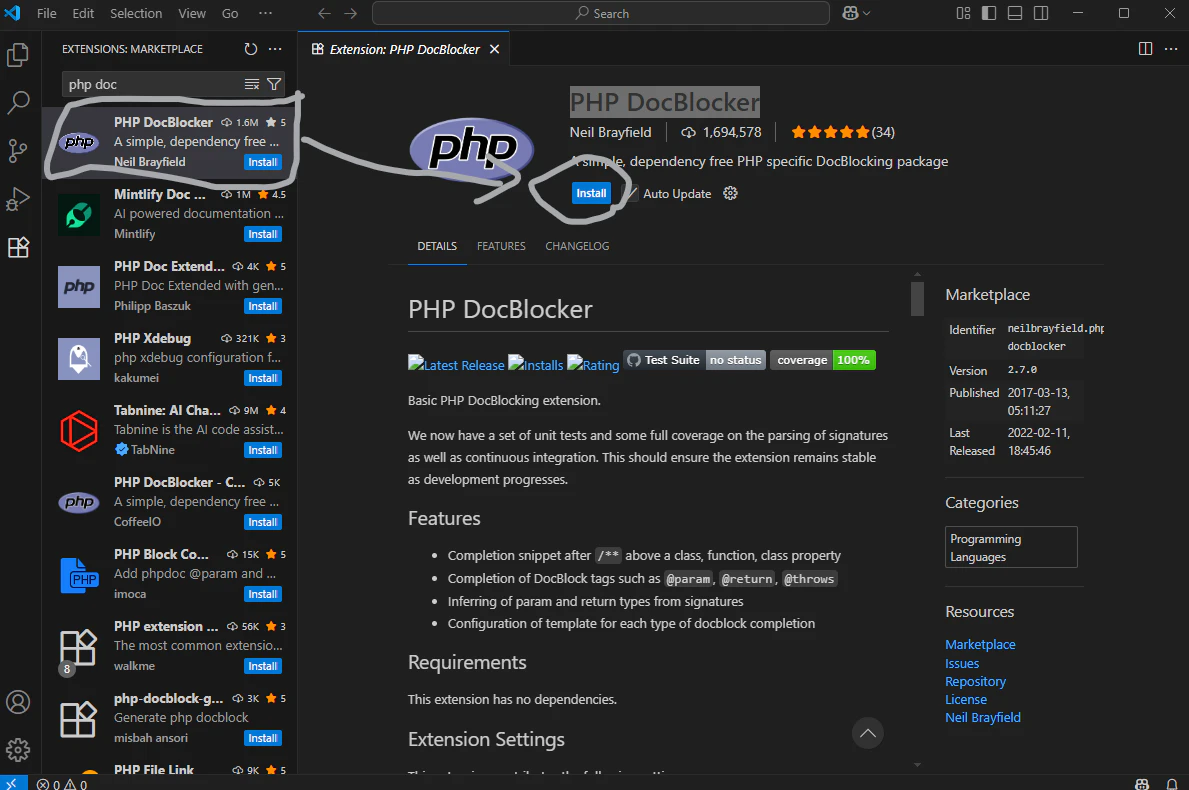This screenshot has width=1189, height=790.
Task: Open the Edit menu
Action: tap(83, 13)
